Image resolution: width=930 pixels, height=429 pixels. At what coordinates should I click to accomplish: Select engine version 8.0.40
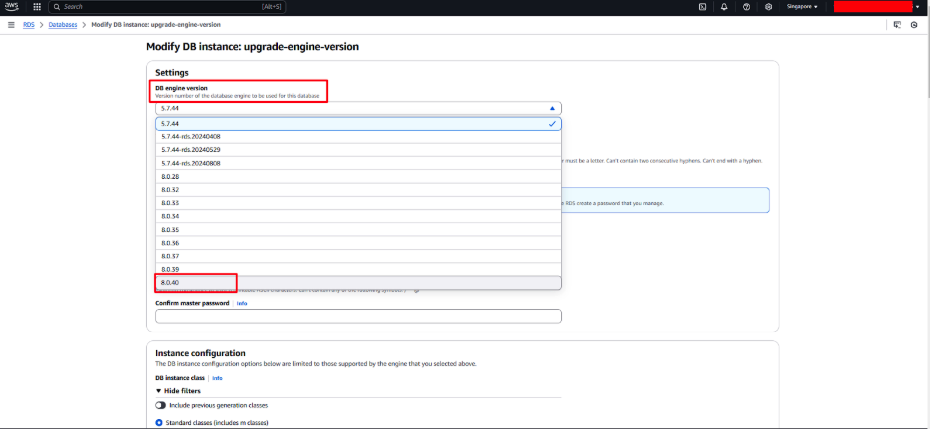(x=358, y=282)
